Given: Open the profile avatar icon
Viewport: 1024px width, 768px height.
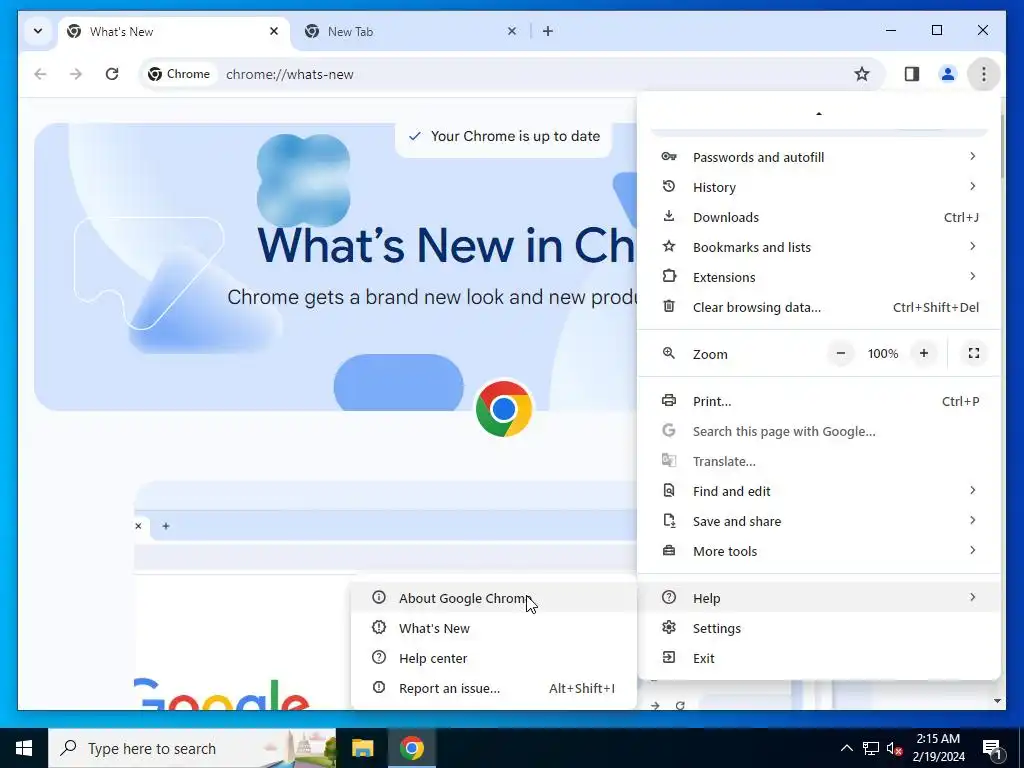Looking at the screenshot, I should pyautogui.click(x=947, y=74).
